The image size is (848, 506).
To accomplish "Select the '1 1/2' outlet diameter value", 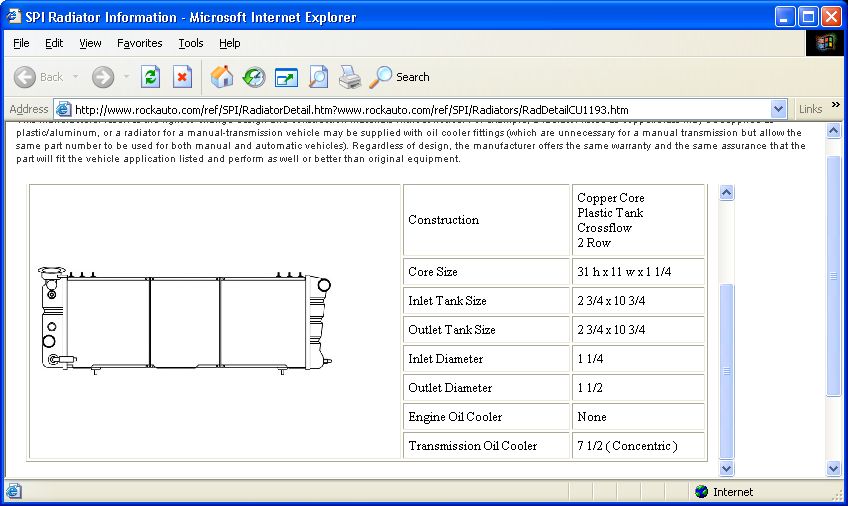I will (589, 388).
